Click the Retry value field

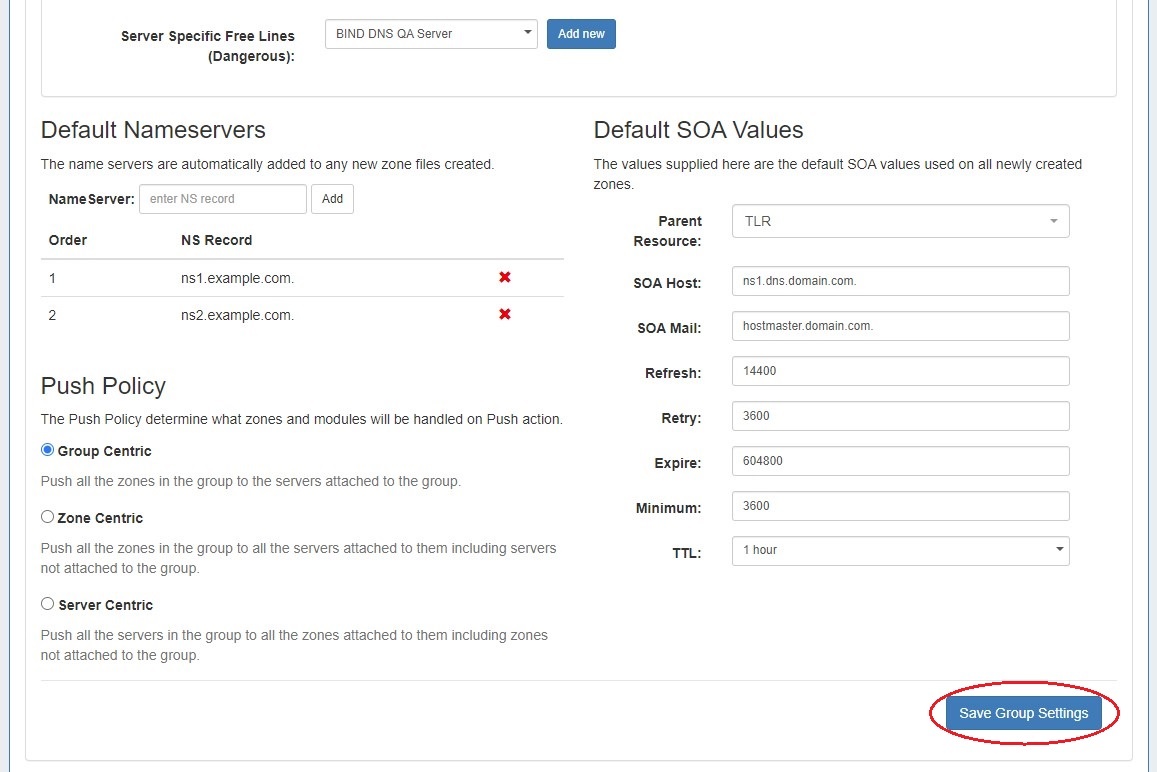click(900, 416)
